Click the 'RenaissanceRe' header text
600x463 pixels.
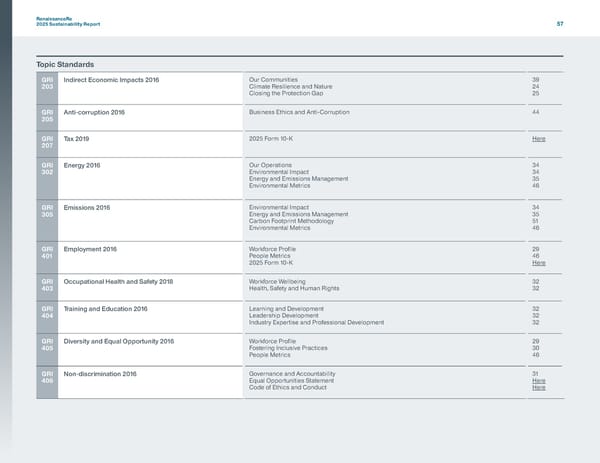pyautogui.click(x=54, y=19)
